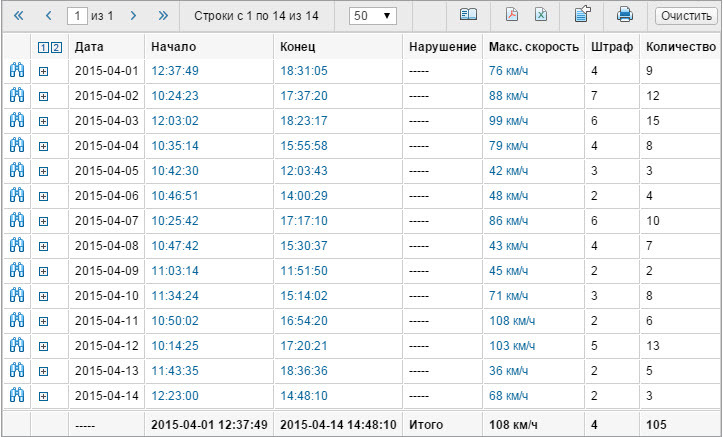The height and width of the screenshot is (437, 723).
Task: Open the 36 км/ч speed link
Action: point(509,370)
